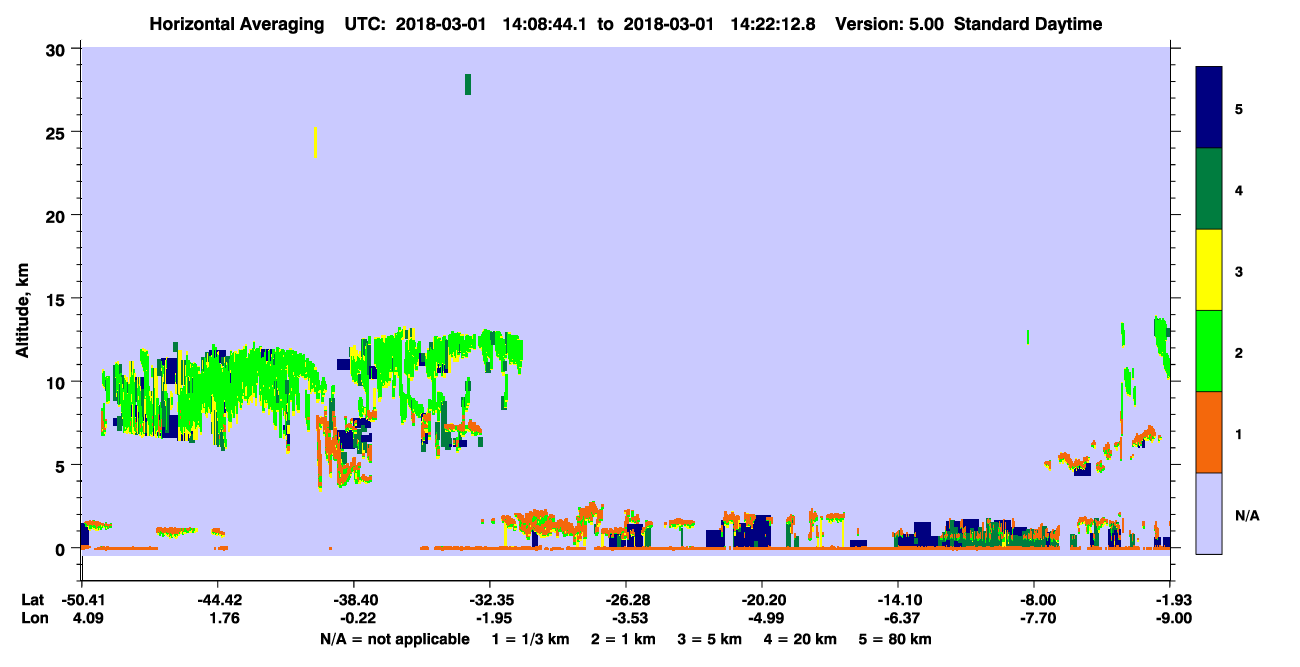
Task: Click latitude value -38.40
Action: (353, 600)
